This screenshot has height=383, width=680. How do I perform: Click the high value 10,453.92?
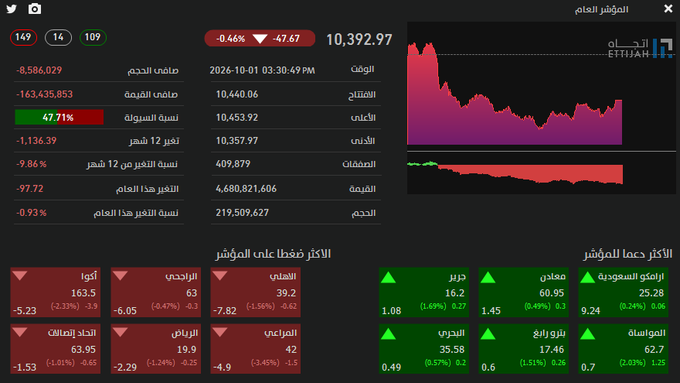[237, 118]
